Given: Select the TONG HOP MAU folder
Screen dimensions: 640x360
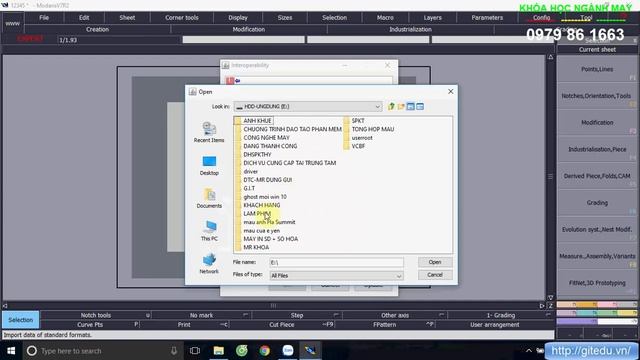Looking at the screenshot, I should 373,129.
